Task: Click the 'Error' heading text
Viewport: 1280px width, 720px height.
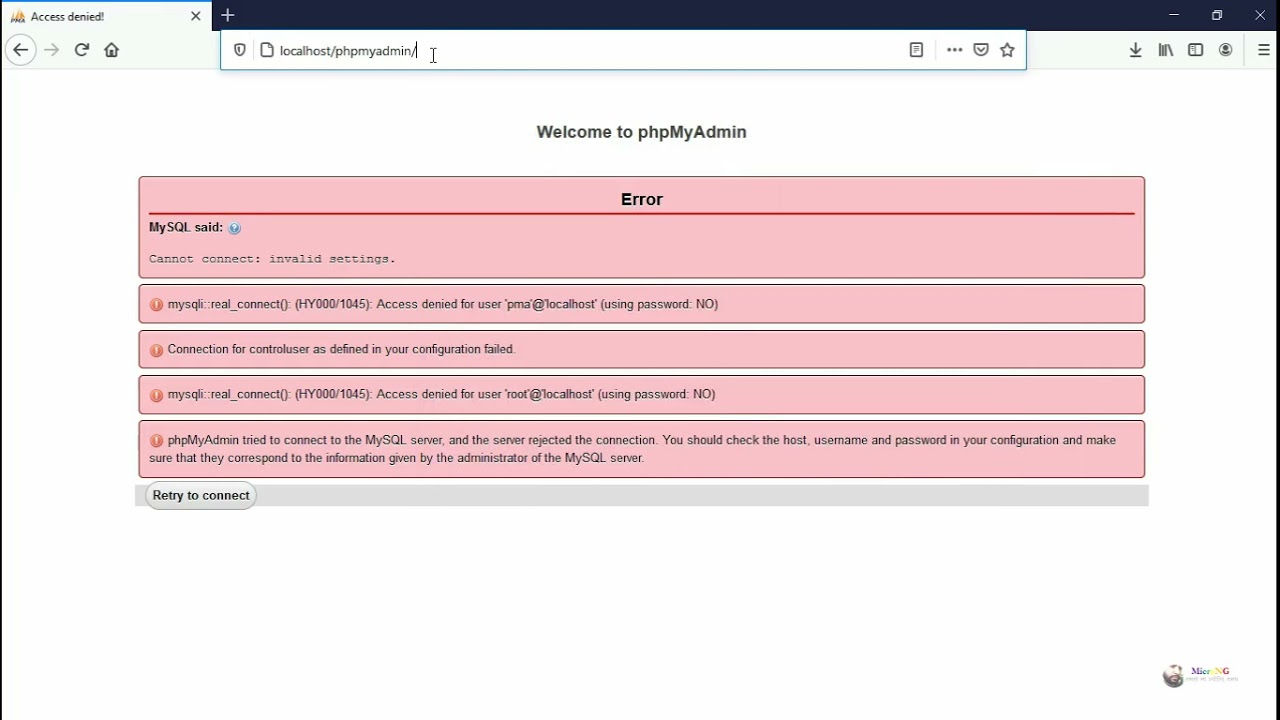Action: click(x=642, y=199)
